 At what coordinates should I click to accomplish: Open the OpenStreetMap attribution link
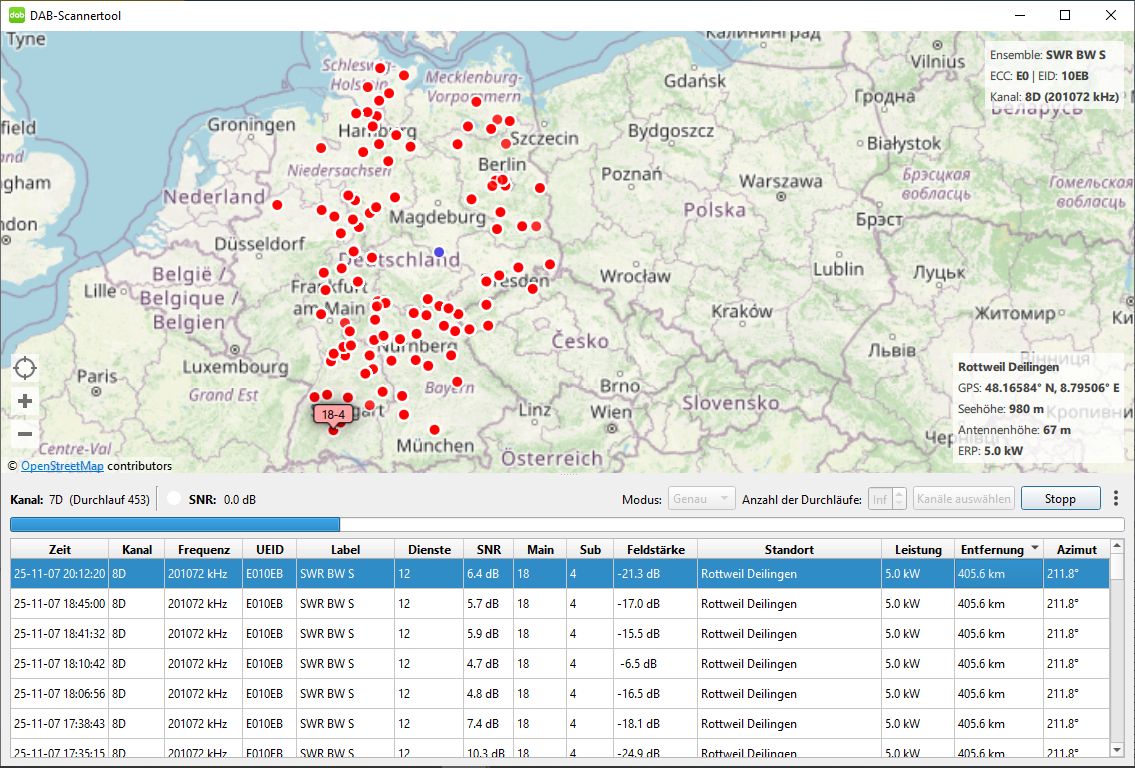point(62,465)
